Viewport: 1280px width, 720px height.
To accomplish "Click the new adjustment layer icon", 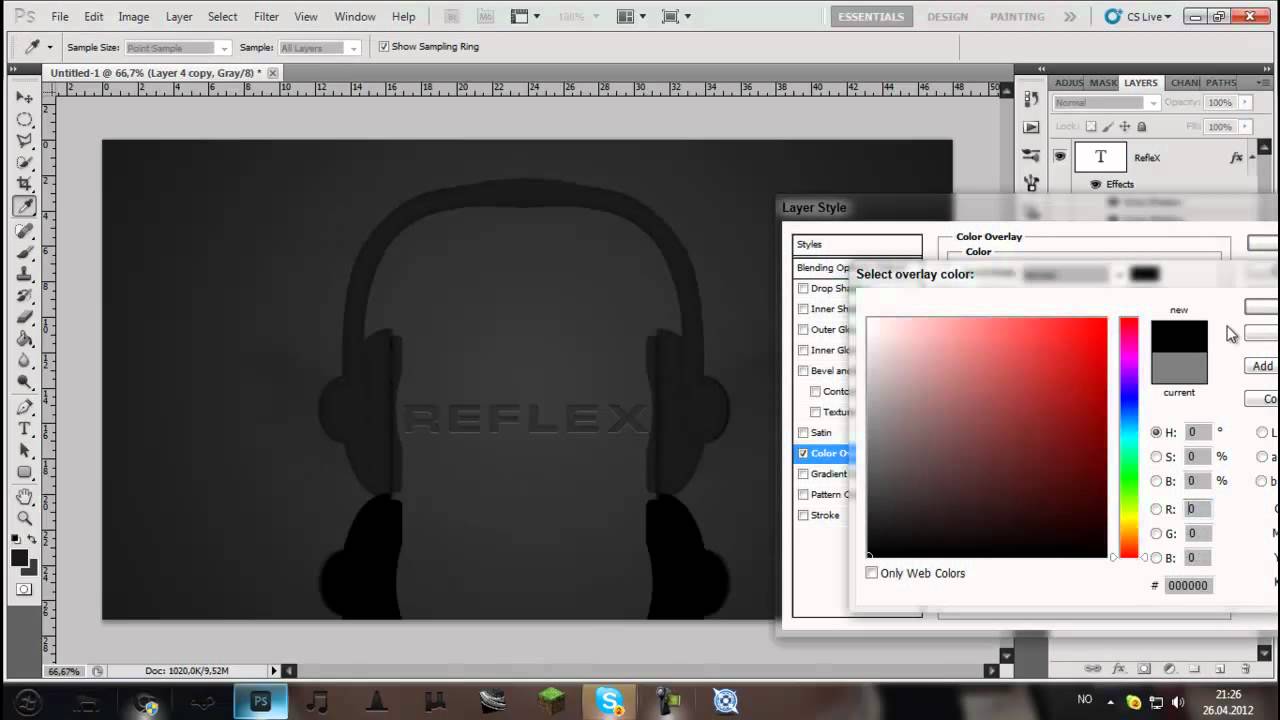I will click(x=1169, y=668).
